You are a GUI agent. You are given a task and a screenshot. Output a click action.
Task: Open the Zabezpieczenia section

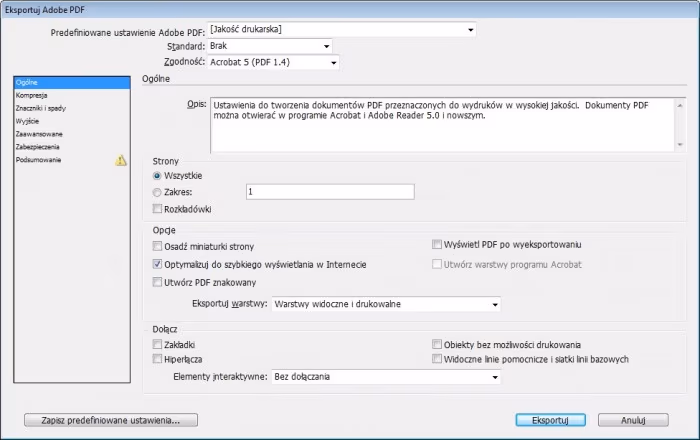pyautogui.click(x=72, y=147)
